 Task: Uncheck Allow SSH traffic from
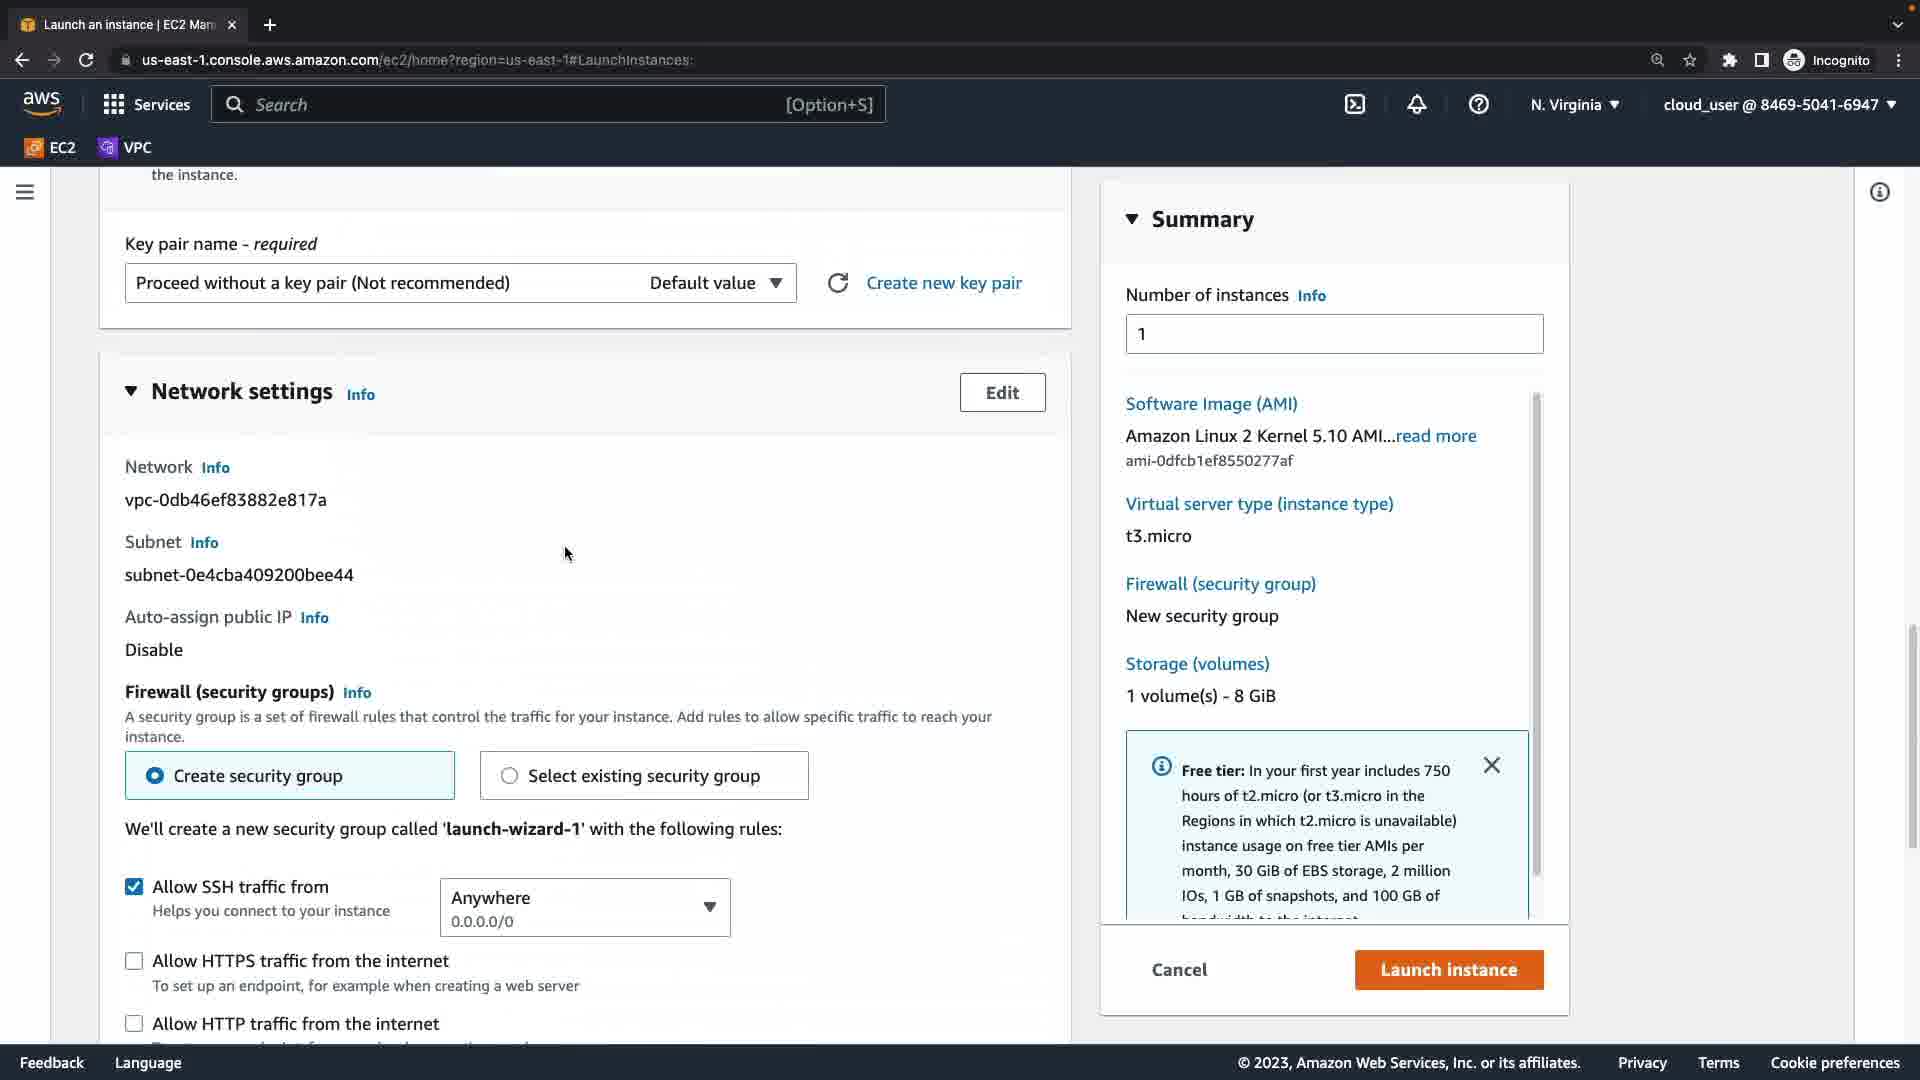coord(134,887)
